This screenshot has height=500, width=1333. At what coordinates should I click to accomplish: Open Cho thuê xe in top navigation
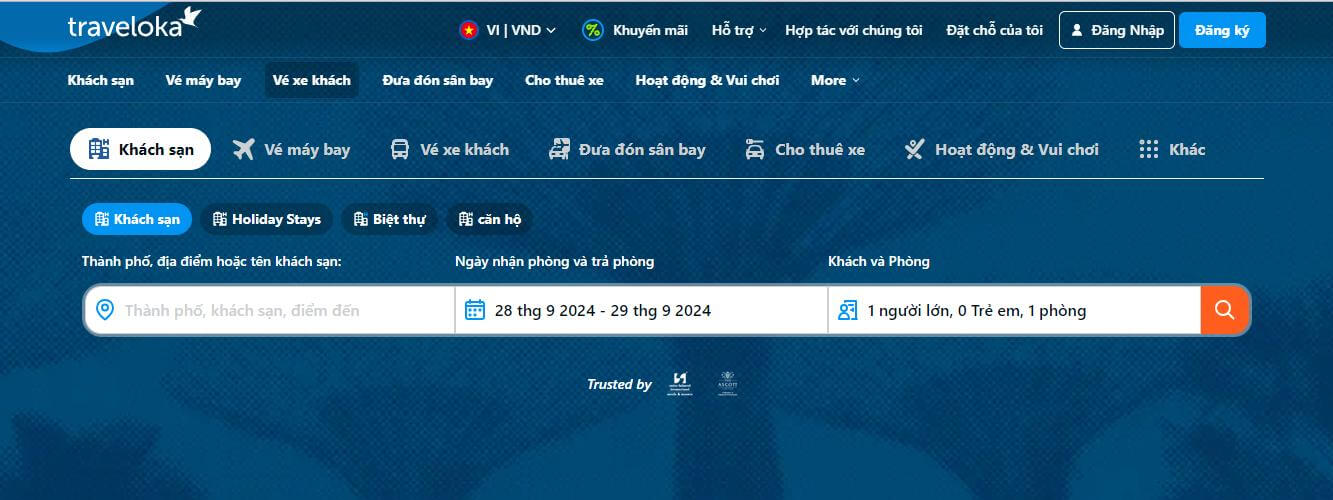pyautogui.click(x=564, y=80)
